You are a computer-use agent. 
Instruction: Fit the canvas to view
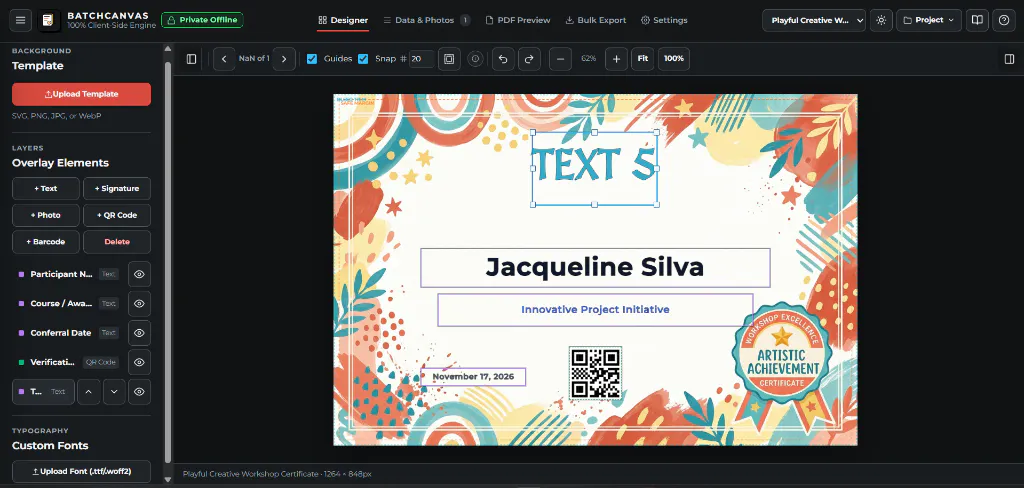[643, 59]
